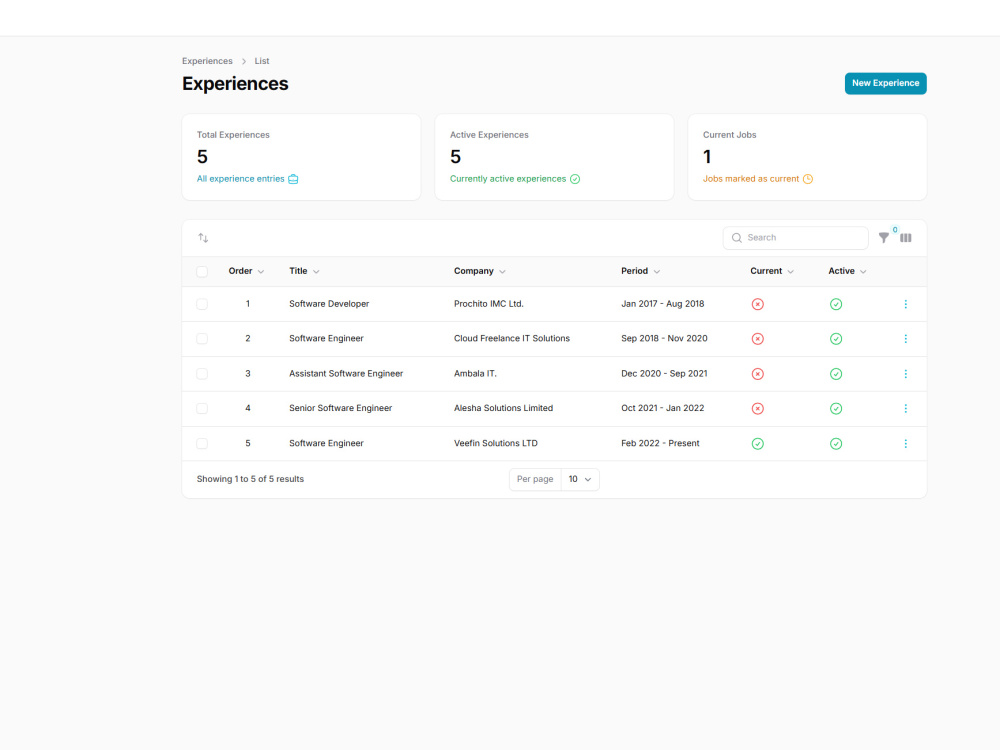Tick the select-all checkbox in table header
The width and height of the screenshot is (1000, 750).
(202, 272)
